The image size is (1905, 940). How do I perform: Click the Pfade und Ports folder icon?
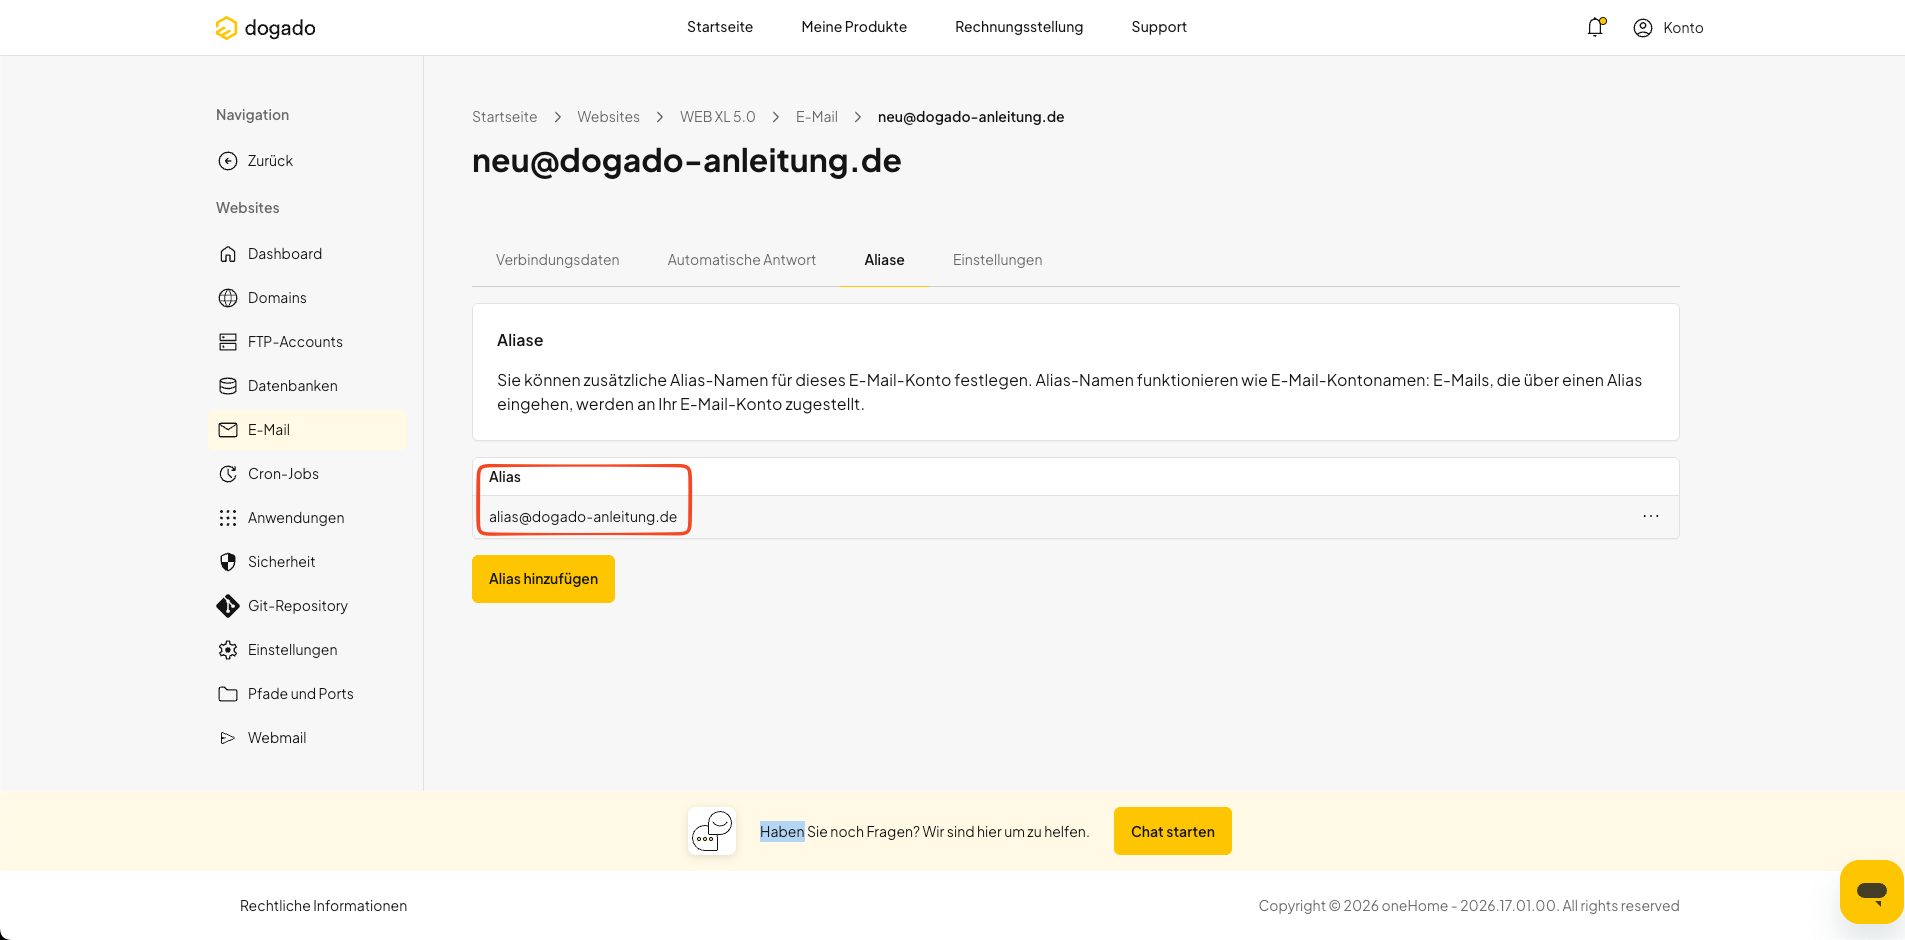pyautogui.click(x=228, y=694)
